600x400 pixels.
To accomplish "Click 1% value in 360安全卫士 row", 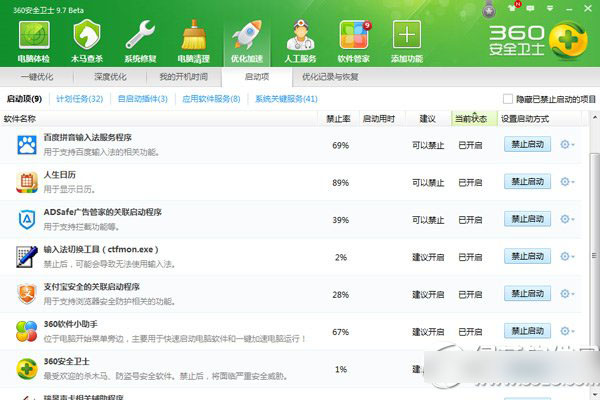I will pyautogui.click(x=341, y=369).
